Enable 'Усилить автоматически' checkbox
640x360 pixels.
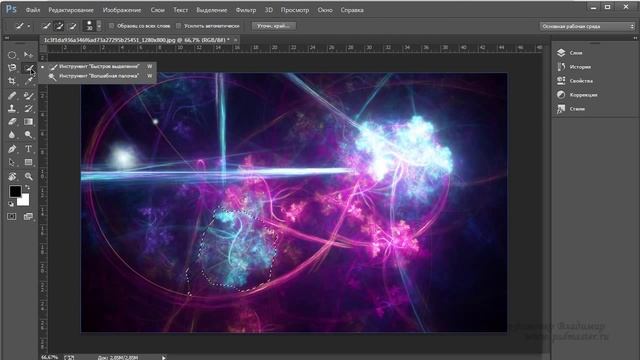click(x=178, y=26)
